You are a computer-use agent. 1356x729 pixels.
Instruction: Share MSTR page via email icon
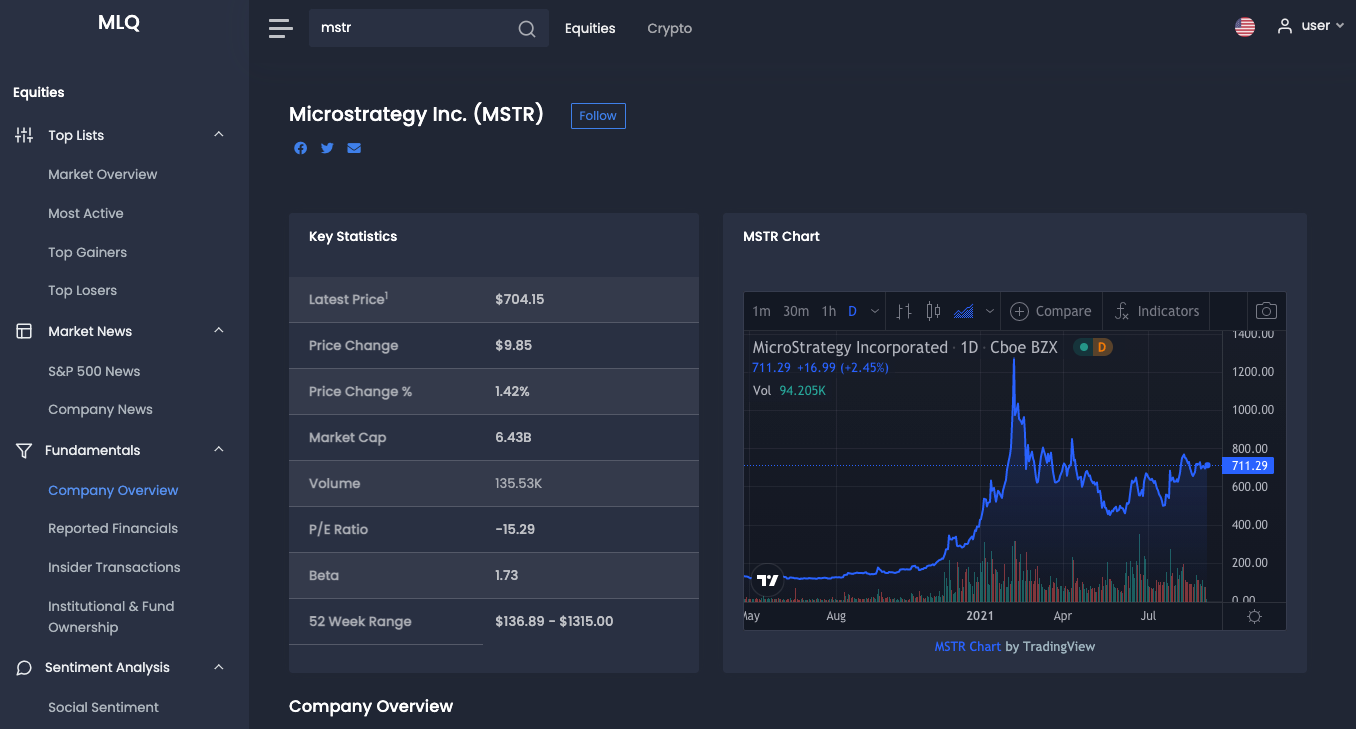(354, 148)
